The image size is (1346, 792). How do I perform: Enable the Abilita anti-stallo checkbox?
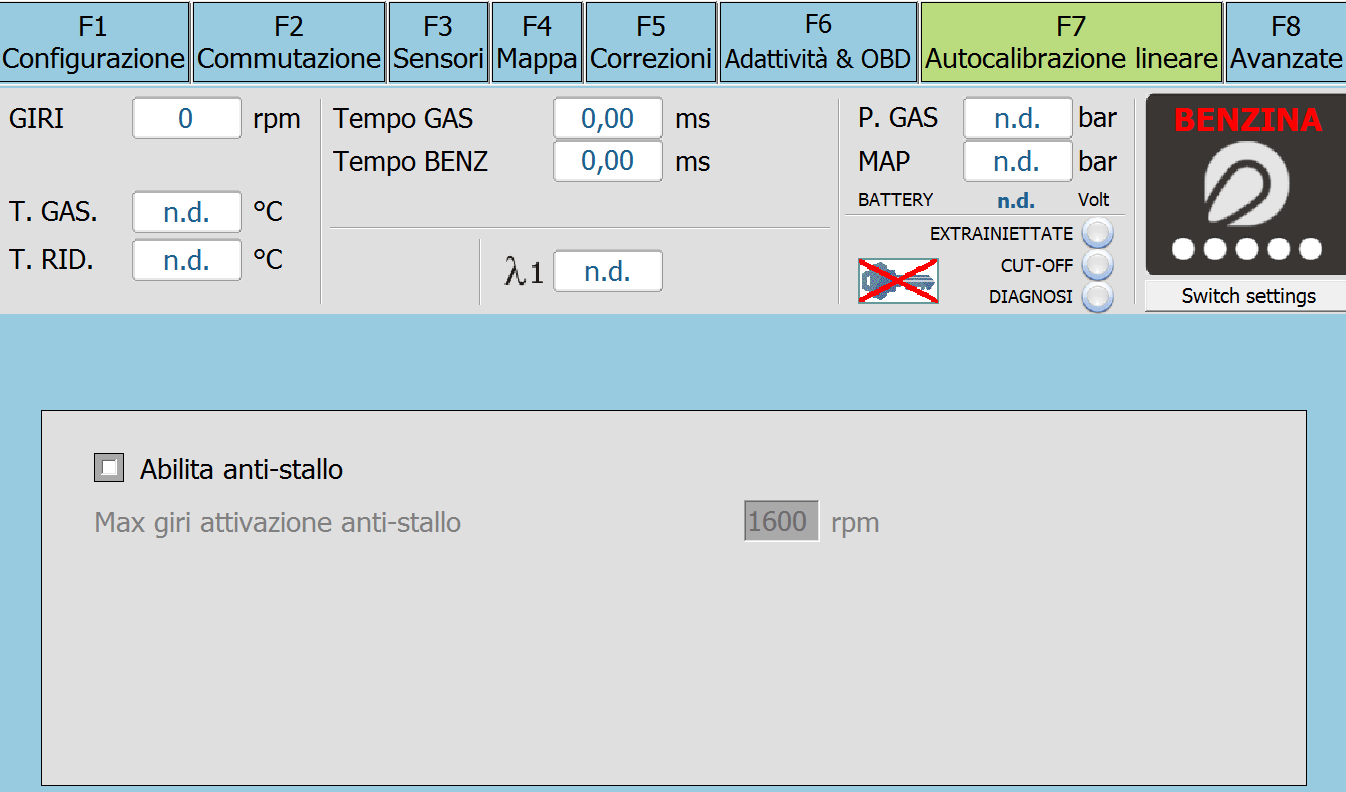coord(109,468)
